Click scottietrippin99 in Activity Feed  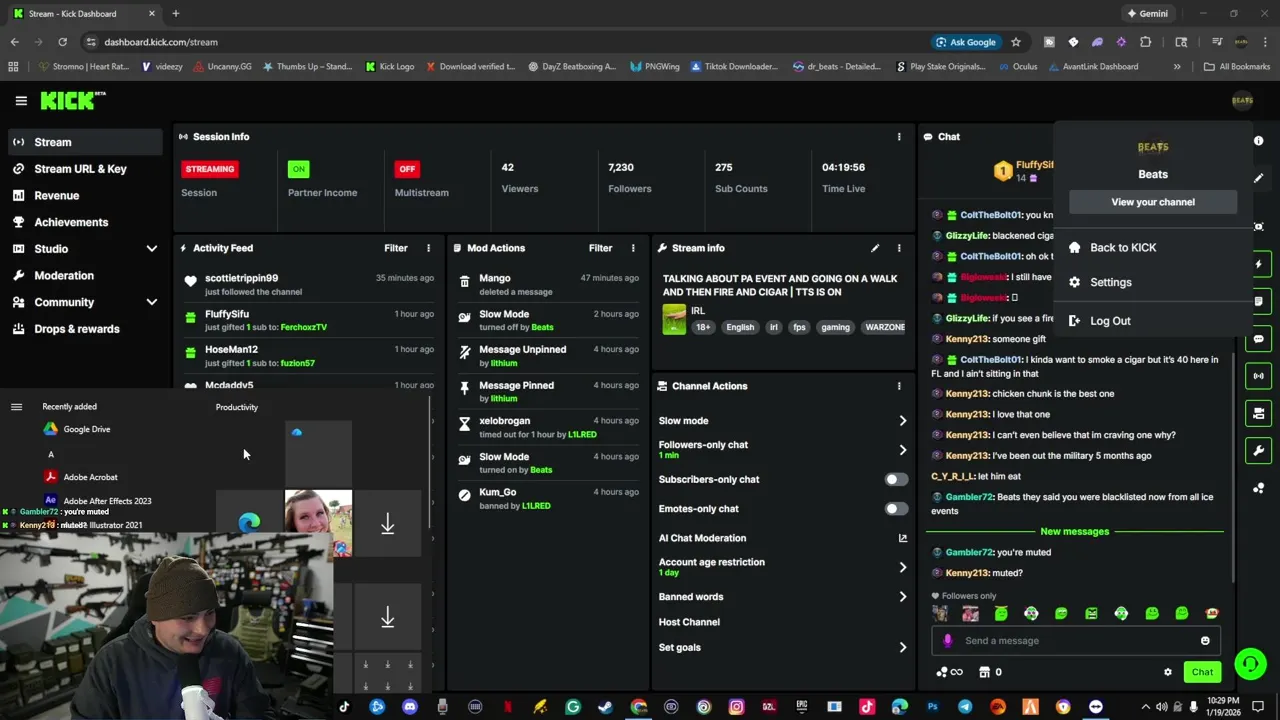pyautogui.click(x=242, y=278)
